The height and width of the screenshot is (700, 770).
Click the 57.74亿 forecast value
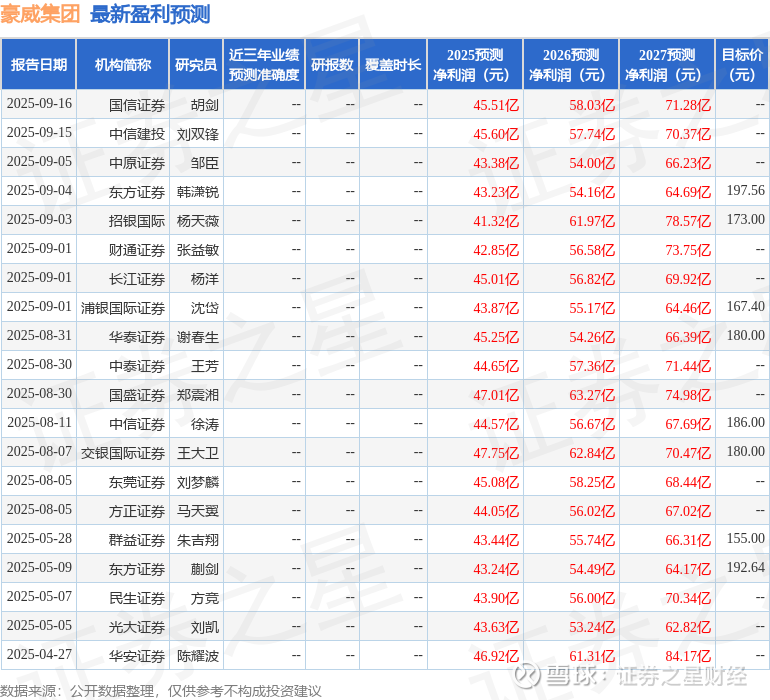(x=592, y=134)
